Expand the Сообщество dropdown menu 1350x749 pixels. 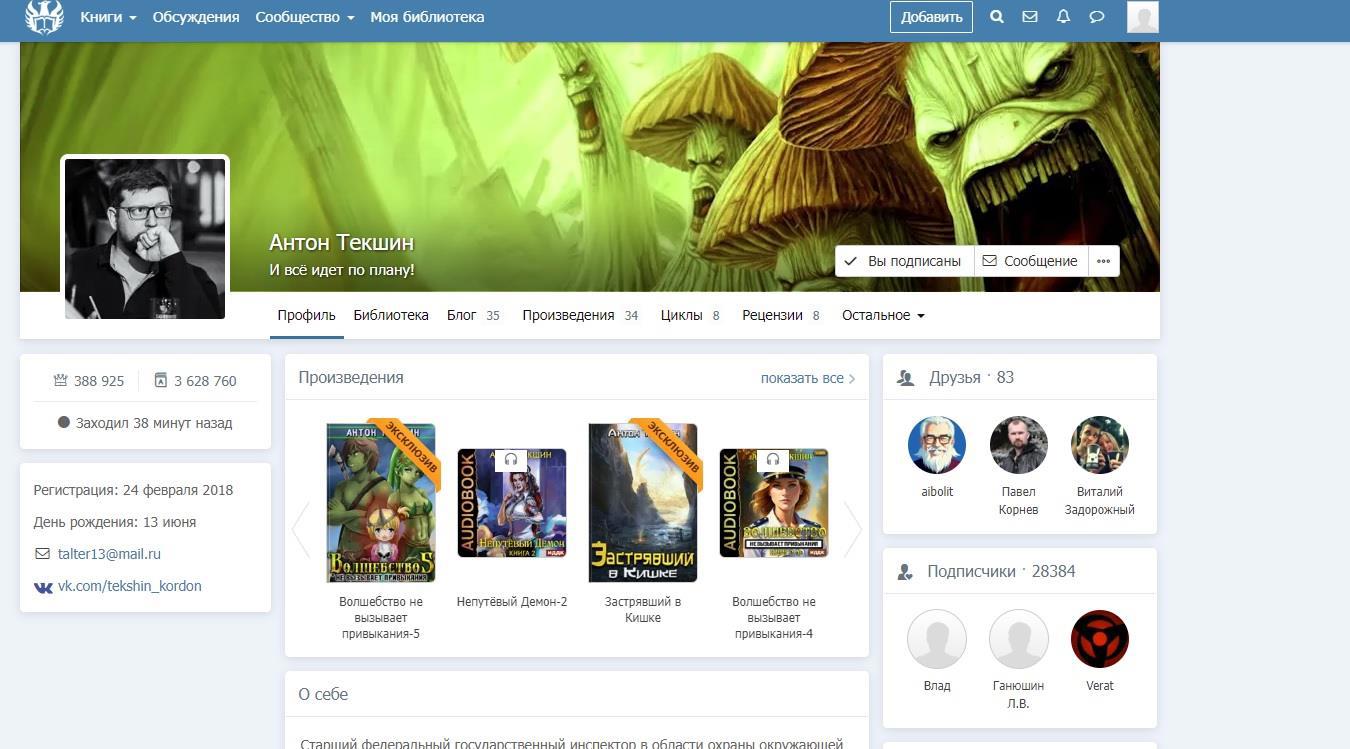pos(305,17)
